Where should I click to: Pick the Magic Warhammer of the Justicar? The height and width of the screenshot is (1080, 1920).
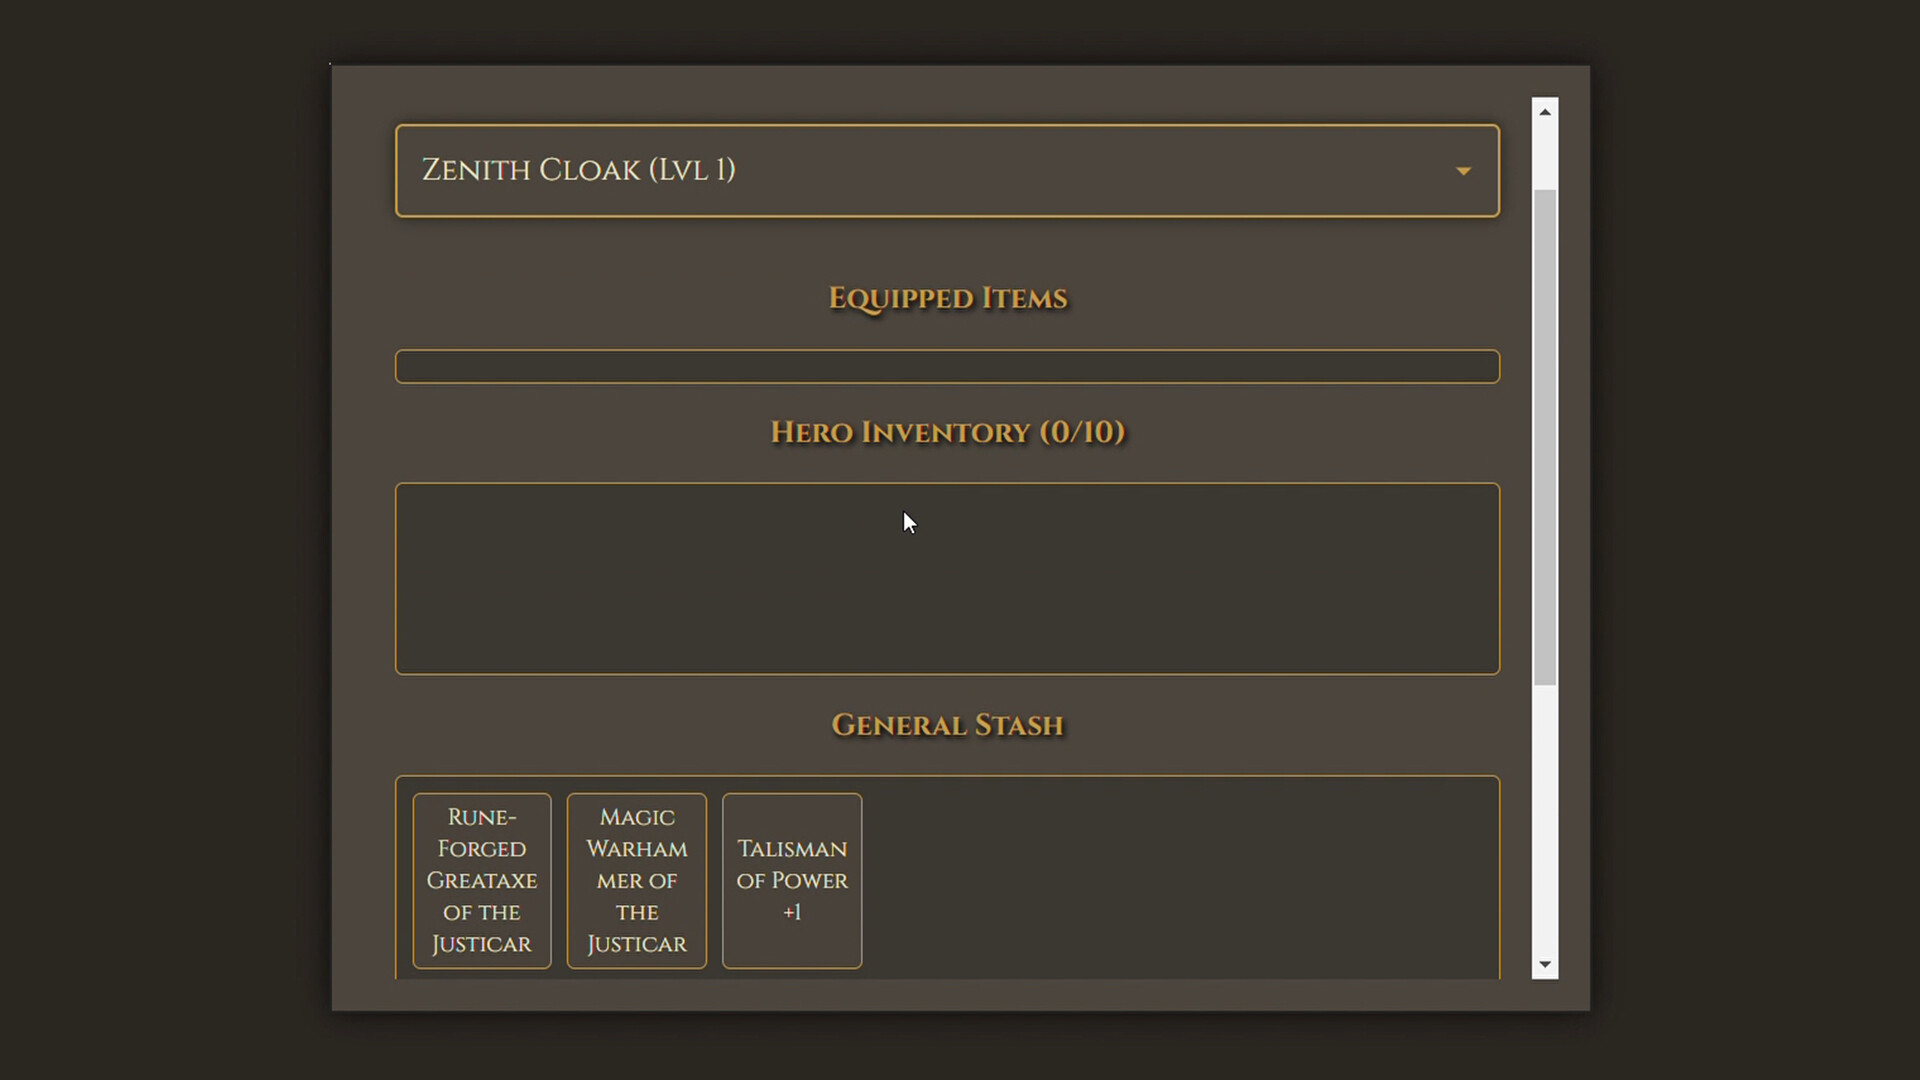click(636, 880)
